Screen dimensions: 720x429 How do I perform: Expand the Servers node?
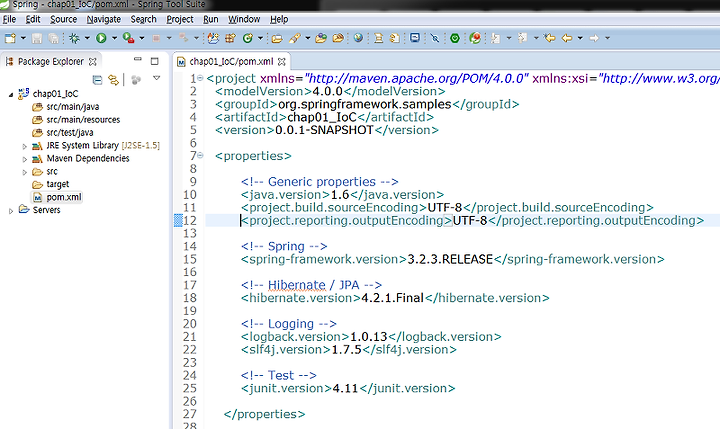point(11,211)
